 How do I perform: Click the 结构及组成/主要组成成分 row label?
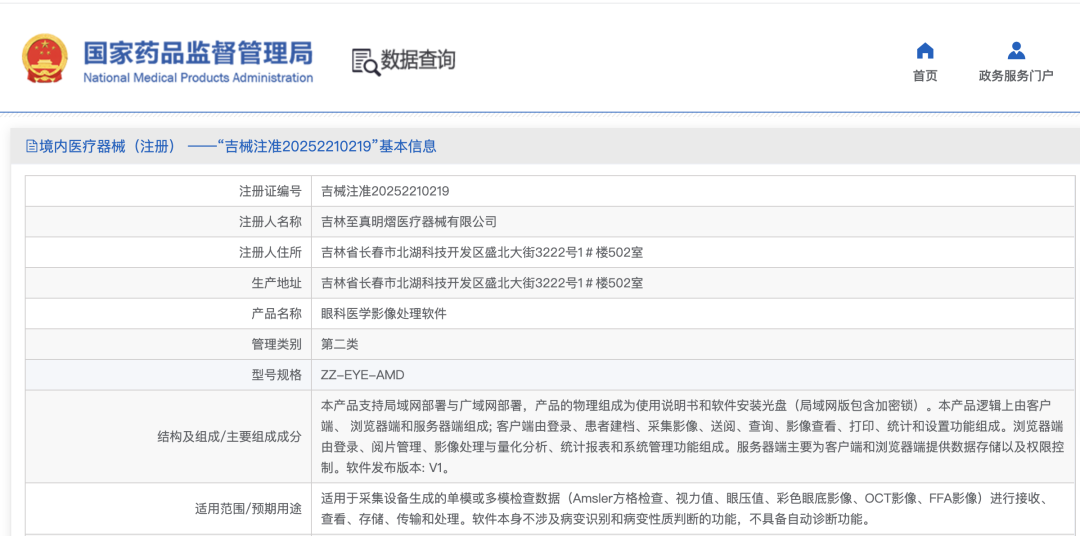click(229, 436)
